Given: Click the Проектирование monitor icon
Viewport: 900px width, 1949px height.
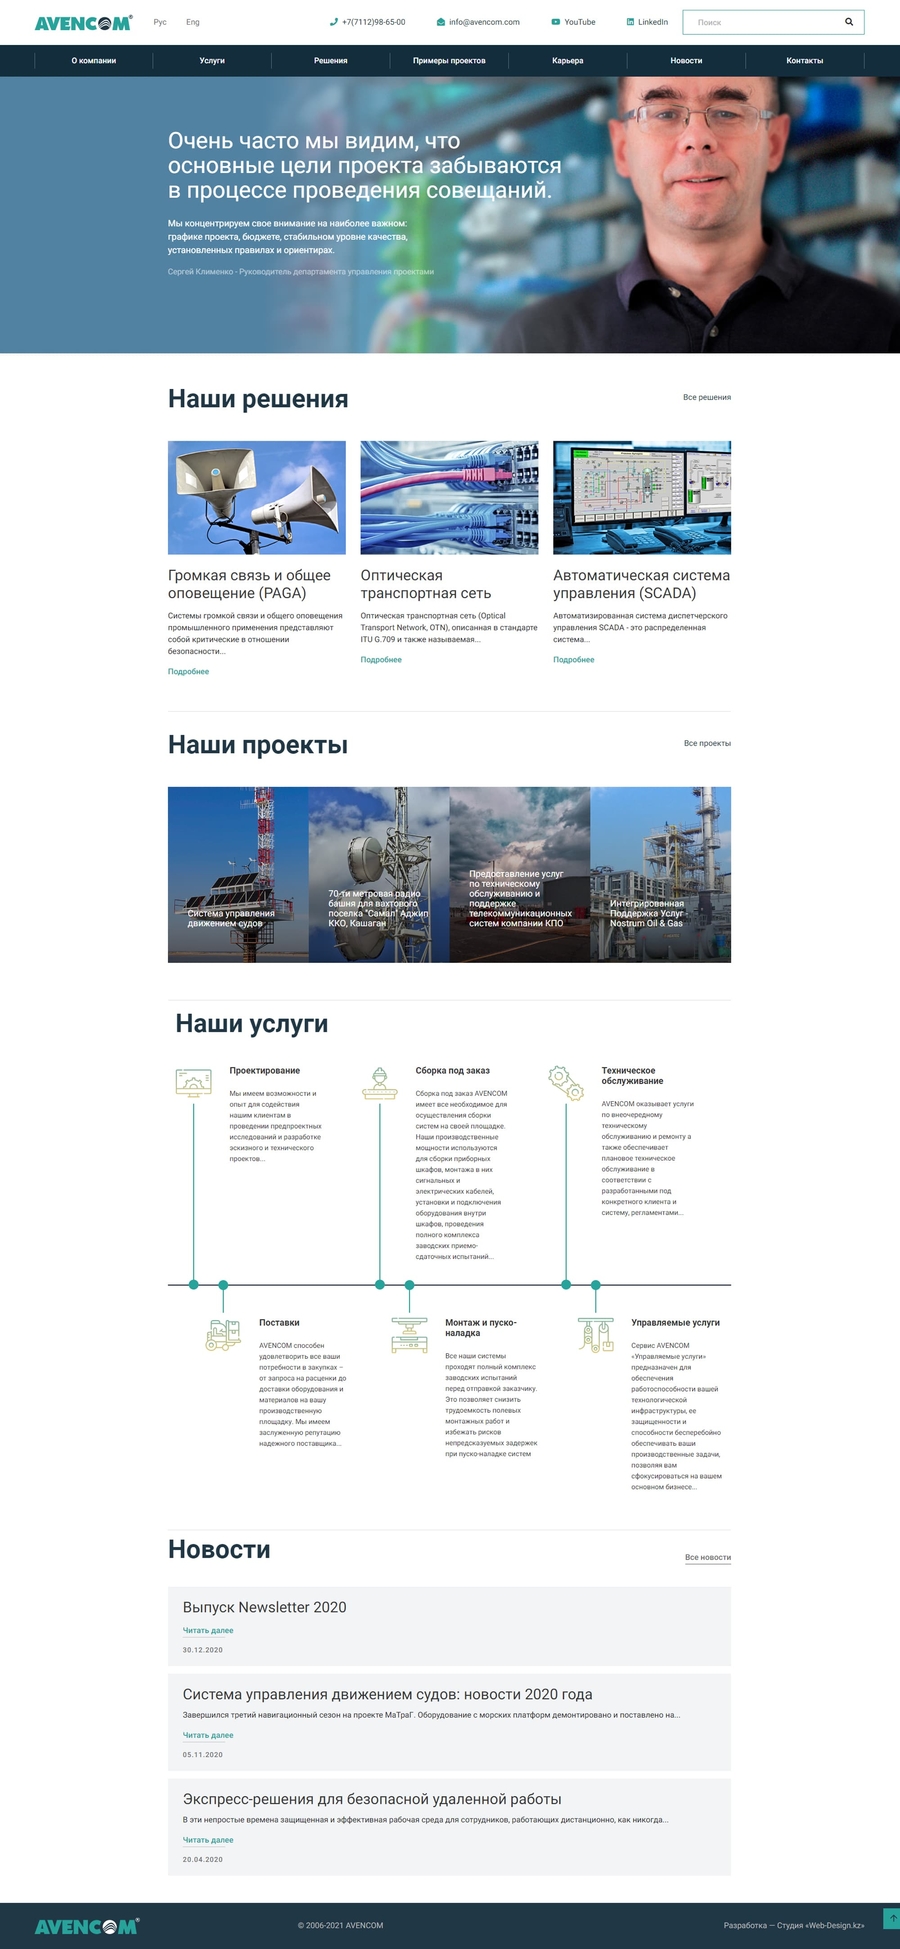Looking at the screenshot, I should pyautogui.click(x=193, y=1083).
